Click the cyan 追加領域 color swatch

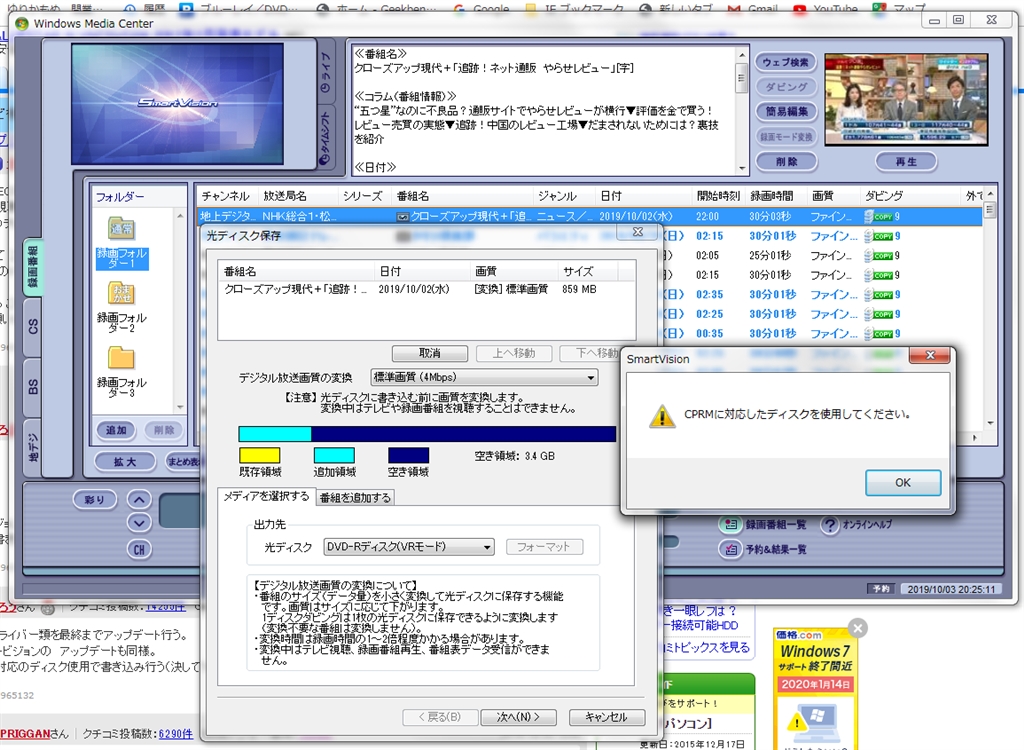(x=334, y=455)
